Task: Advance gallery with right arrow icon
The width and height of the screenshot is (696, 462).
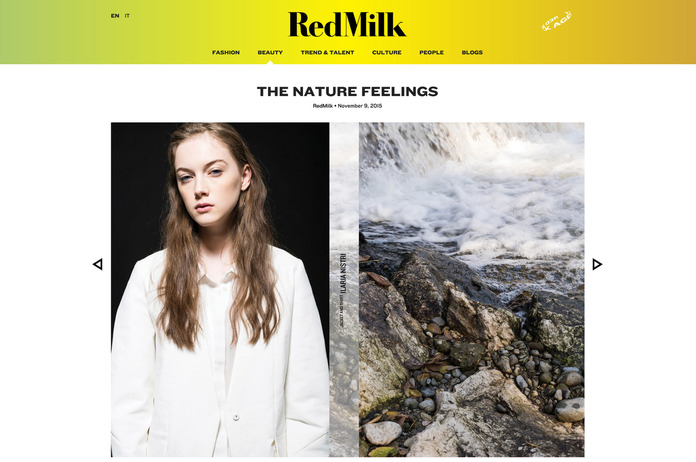Action: (597, 264)
